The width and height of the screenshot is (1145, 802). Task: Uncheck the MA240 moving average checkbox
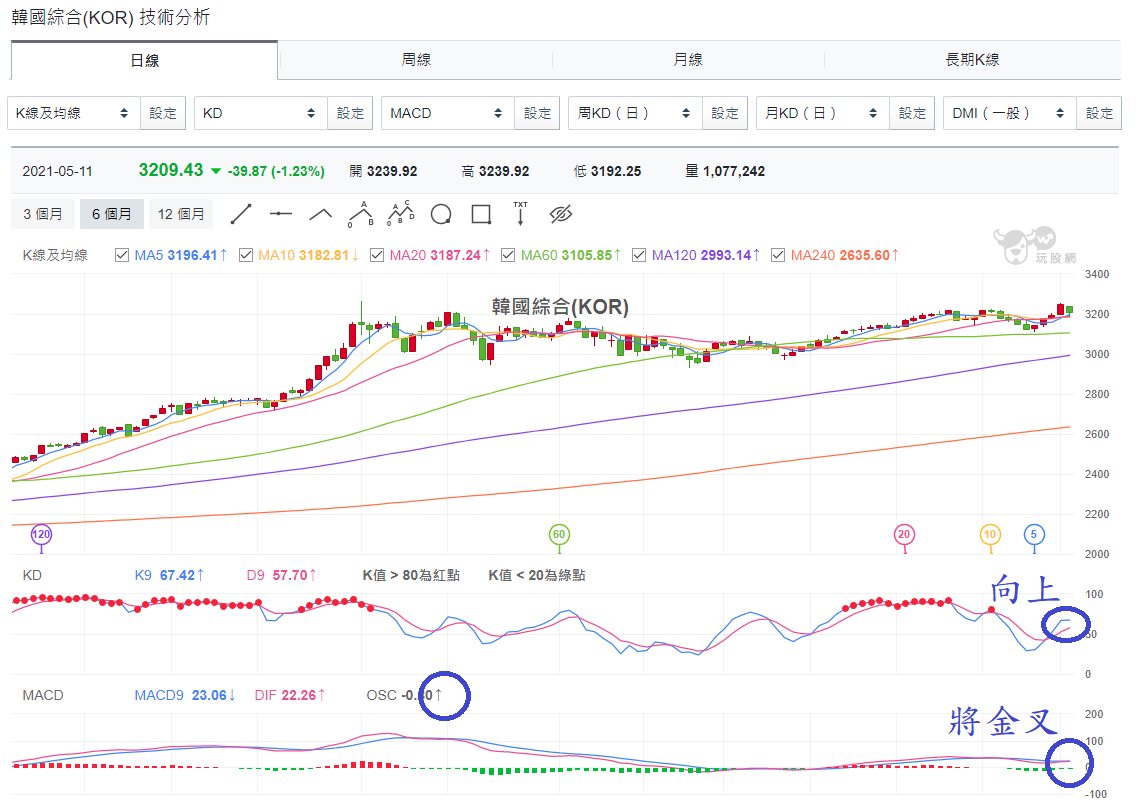pyautogui.click(x=778, y=255)
